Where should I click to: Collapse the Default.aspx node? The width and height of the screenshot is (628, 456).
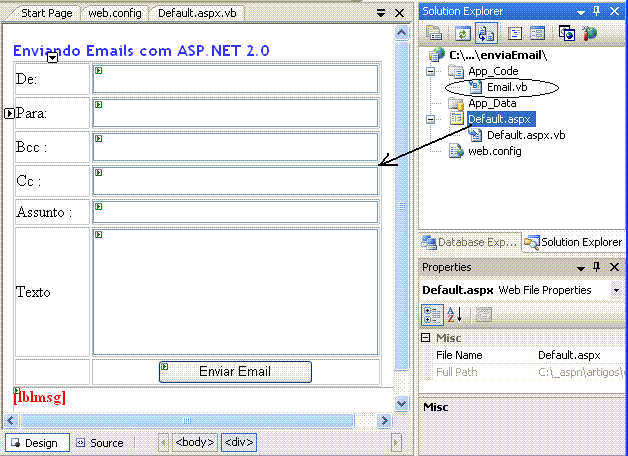pyautogui.click(x=431, y=119)
